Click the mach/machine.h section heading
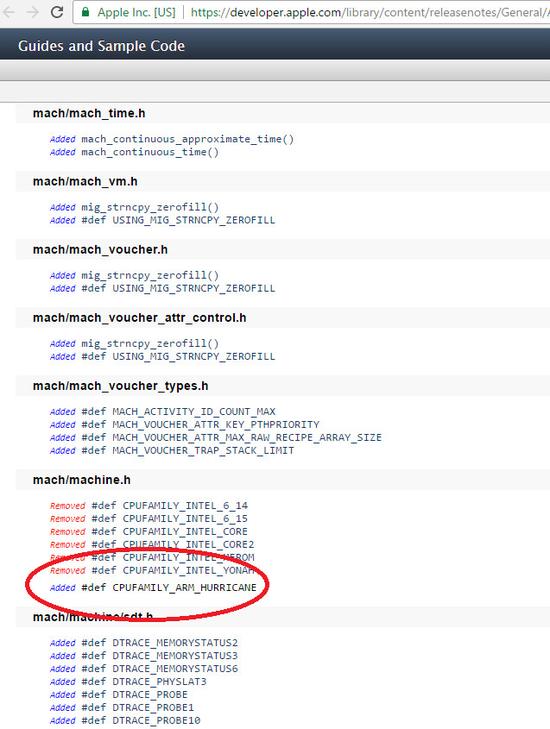 point(81,480)
